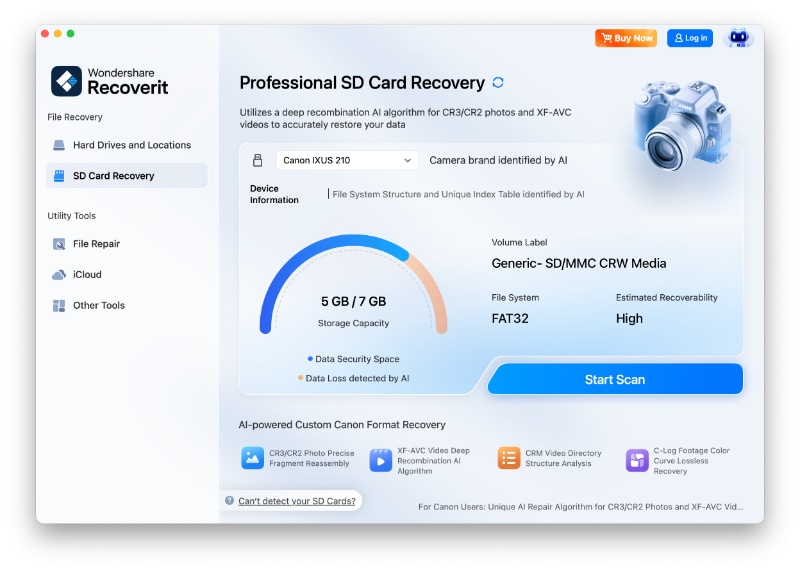Click the Data Loss detected orange legend dot
This screenshot has width=800, height=571.
[301, 378]
